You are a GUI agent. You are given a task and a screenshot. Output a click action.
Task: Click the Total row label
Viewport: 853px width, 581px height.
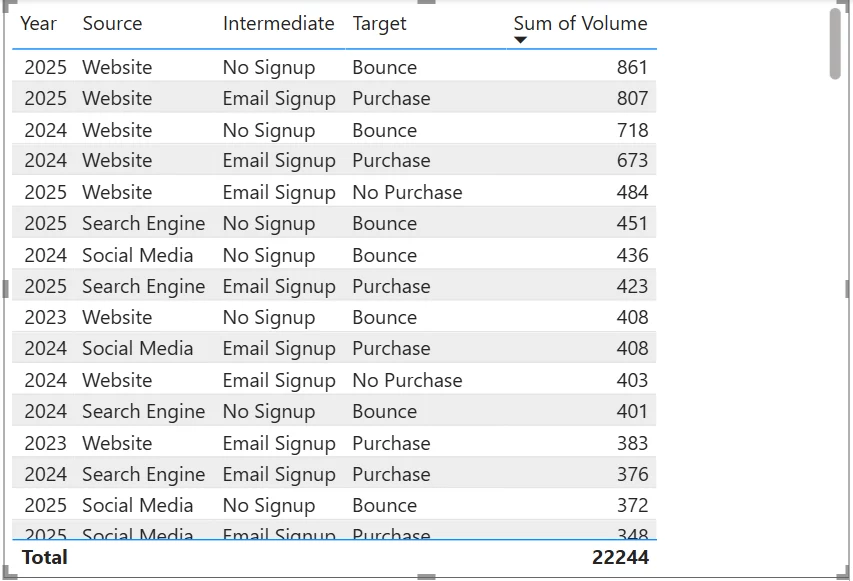(45, 558)
